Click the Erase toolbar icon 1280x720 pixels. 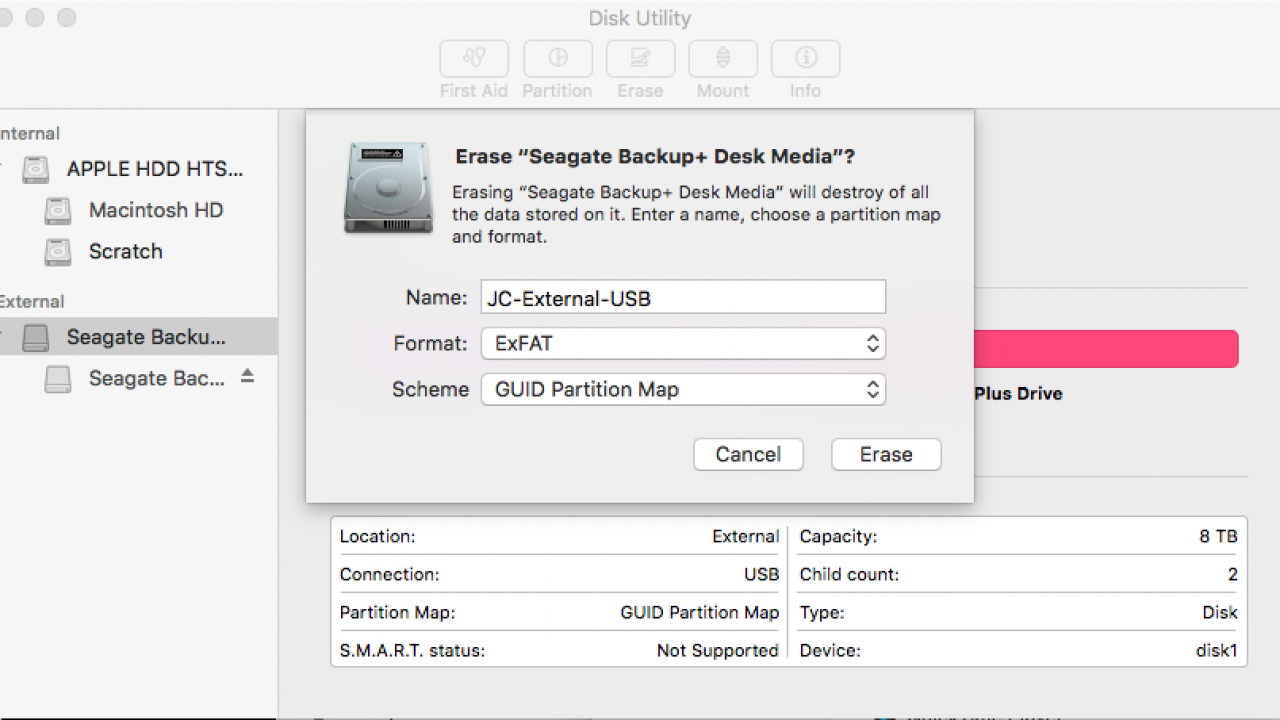[640, 58]
